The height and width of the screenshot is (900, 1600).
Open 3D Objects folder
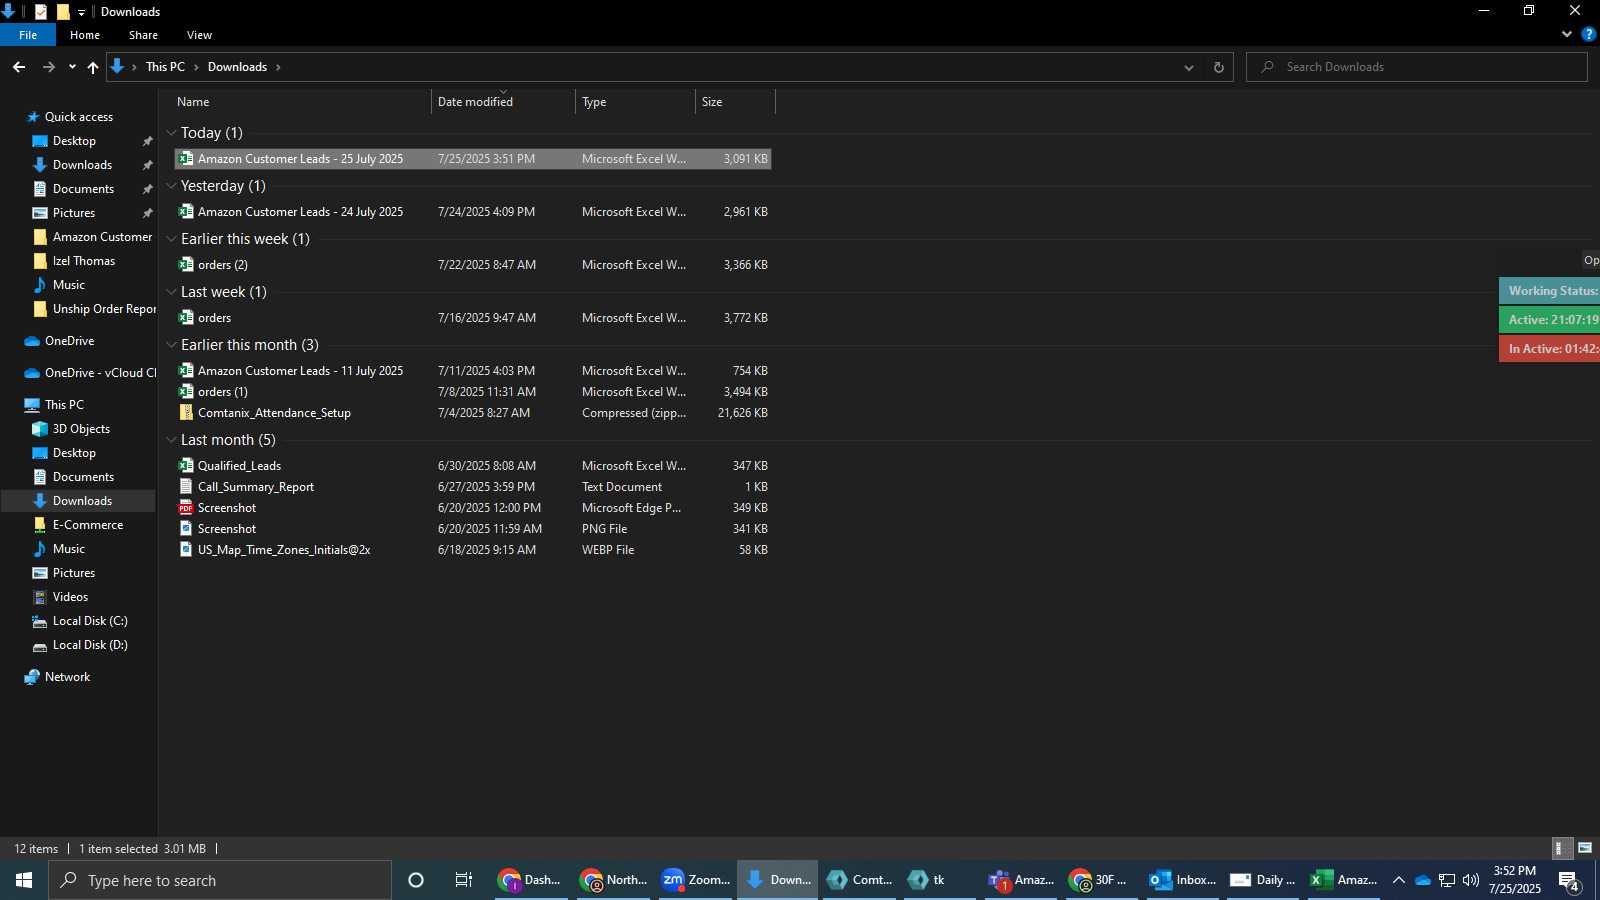pos(82,429)
